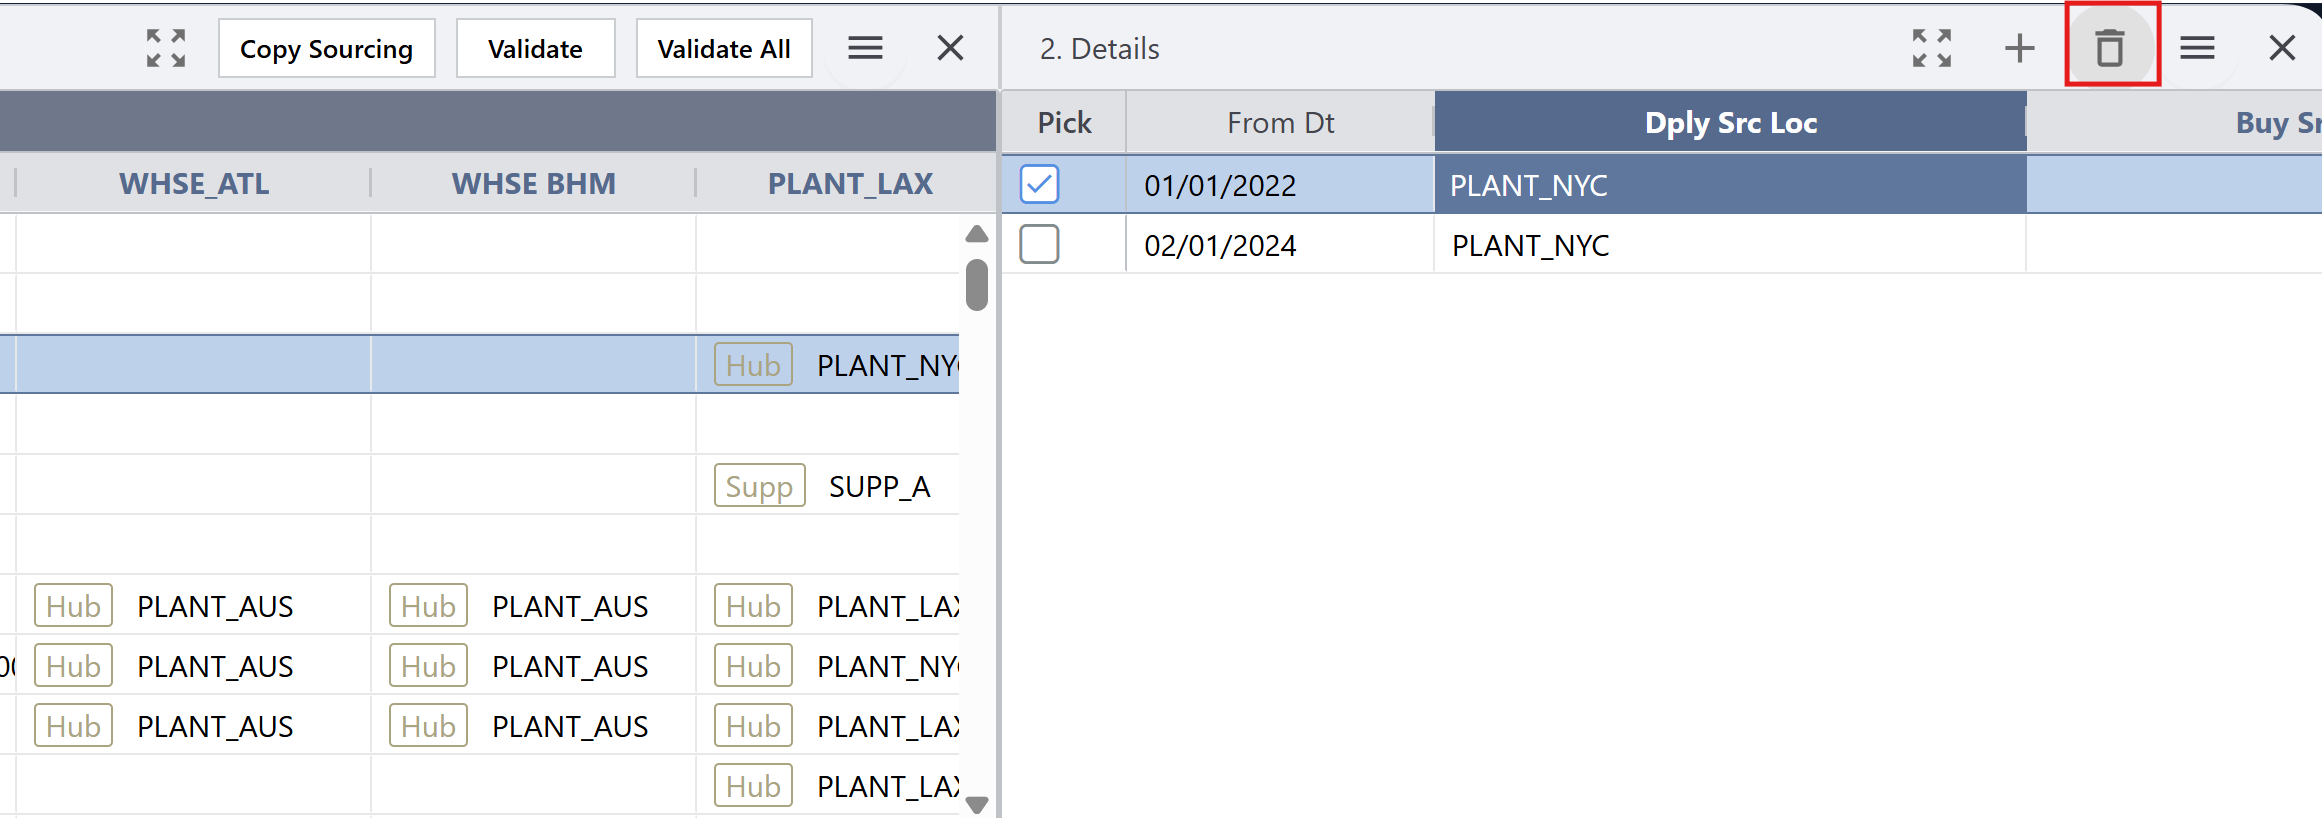Viewport: 2322px width, 818px height.
Task: Expand the left sourcing panel to fullscreen
Action: tap(166, 48)
